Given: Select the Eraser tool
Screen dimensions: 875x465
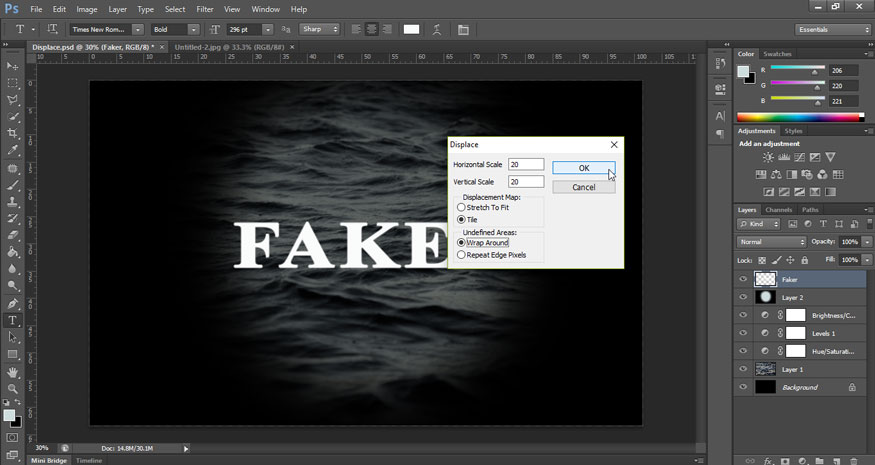Looking at the screenshot, I should (x=12, y=235).
